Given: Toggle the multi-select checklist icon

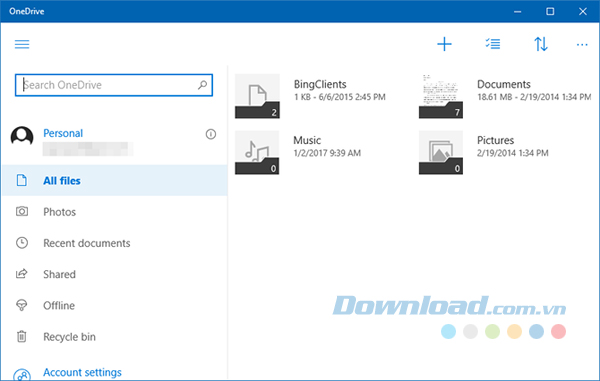Looking at the screenshot, I should pos(493,44).
